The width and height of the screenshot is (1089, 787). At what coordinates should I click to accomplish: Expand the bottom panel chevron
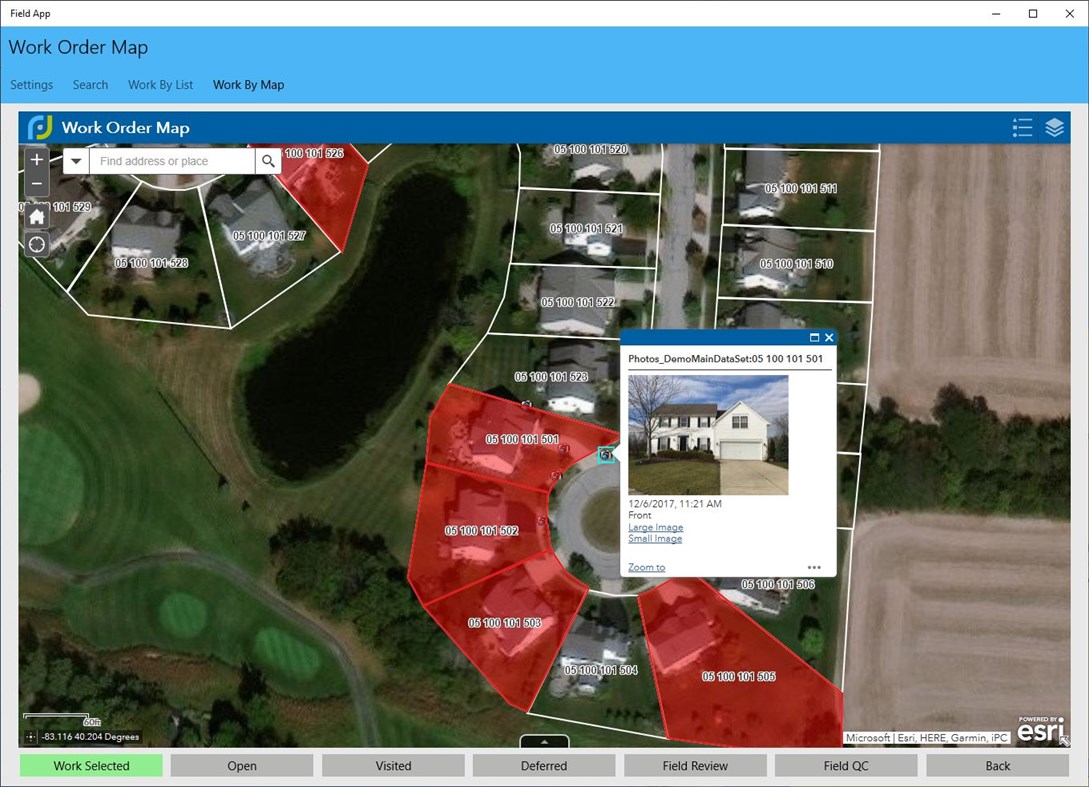coord(543,742)
